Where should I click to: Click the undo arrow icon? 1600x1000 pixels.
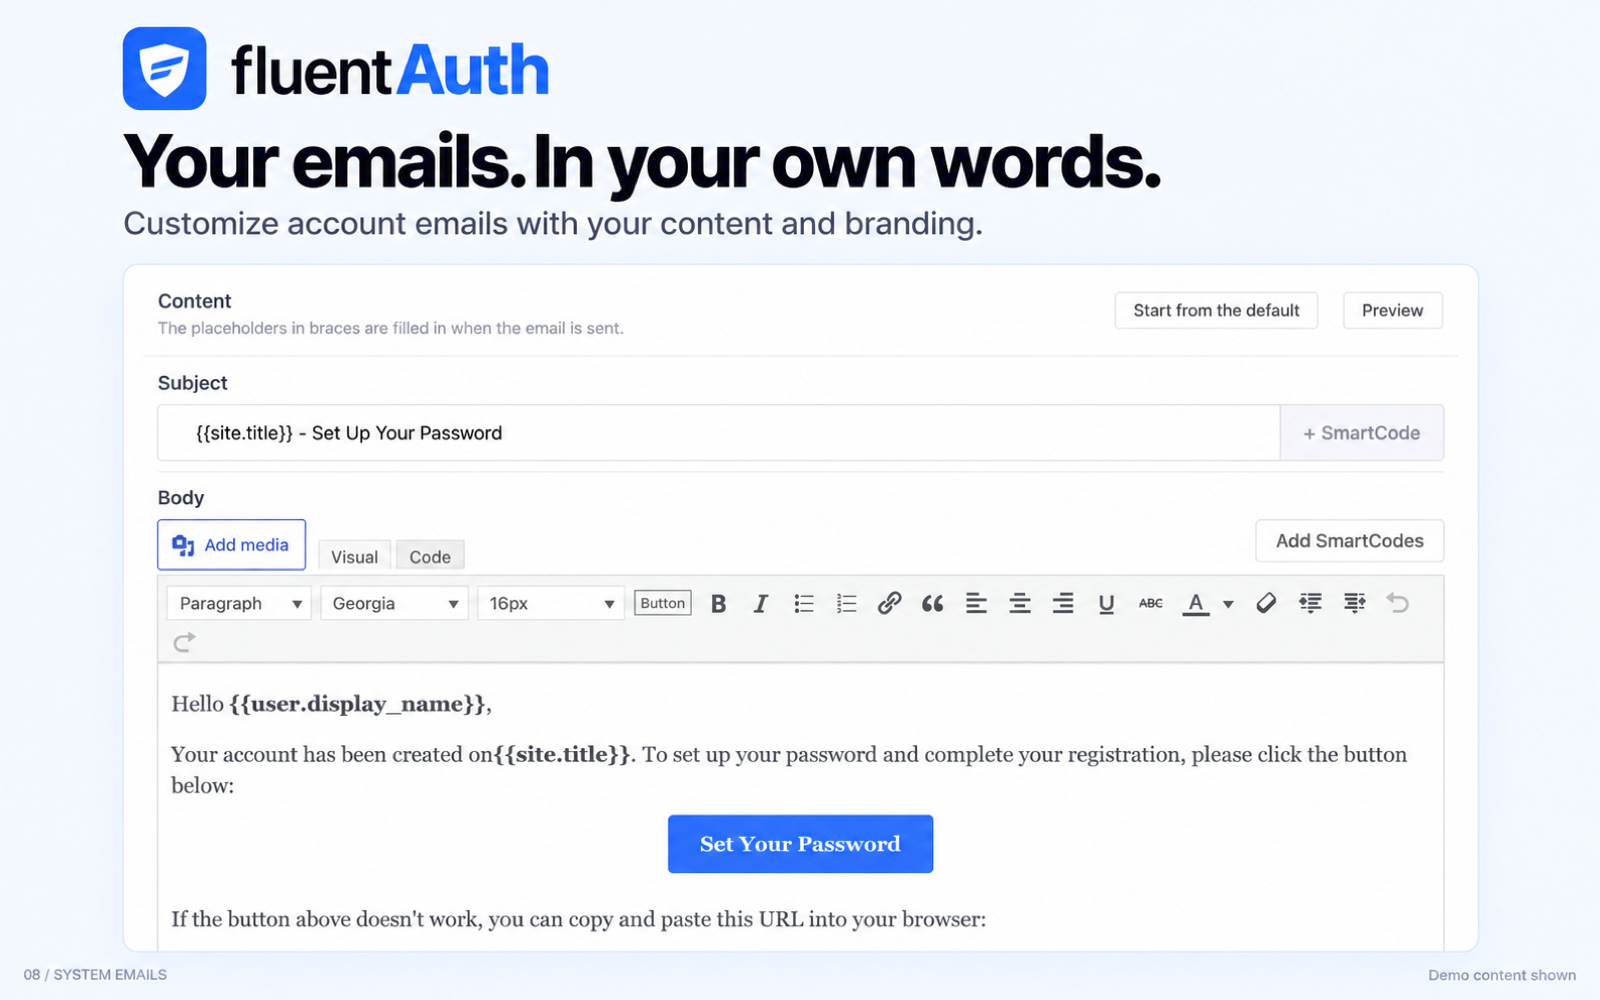pos(1398,603)
